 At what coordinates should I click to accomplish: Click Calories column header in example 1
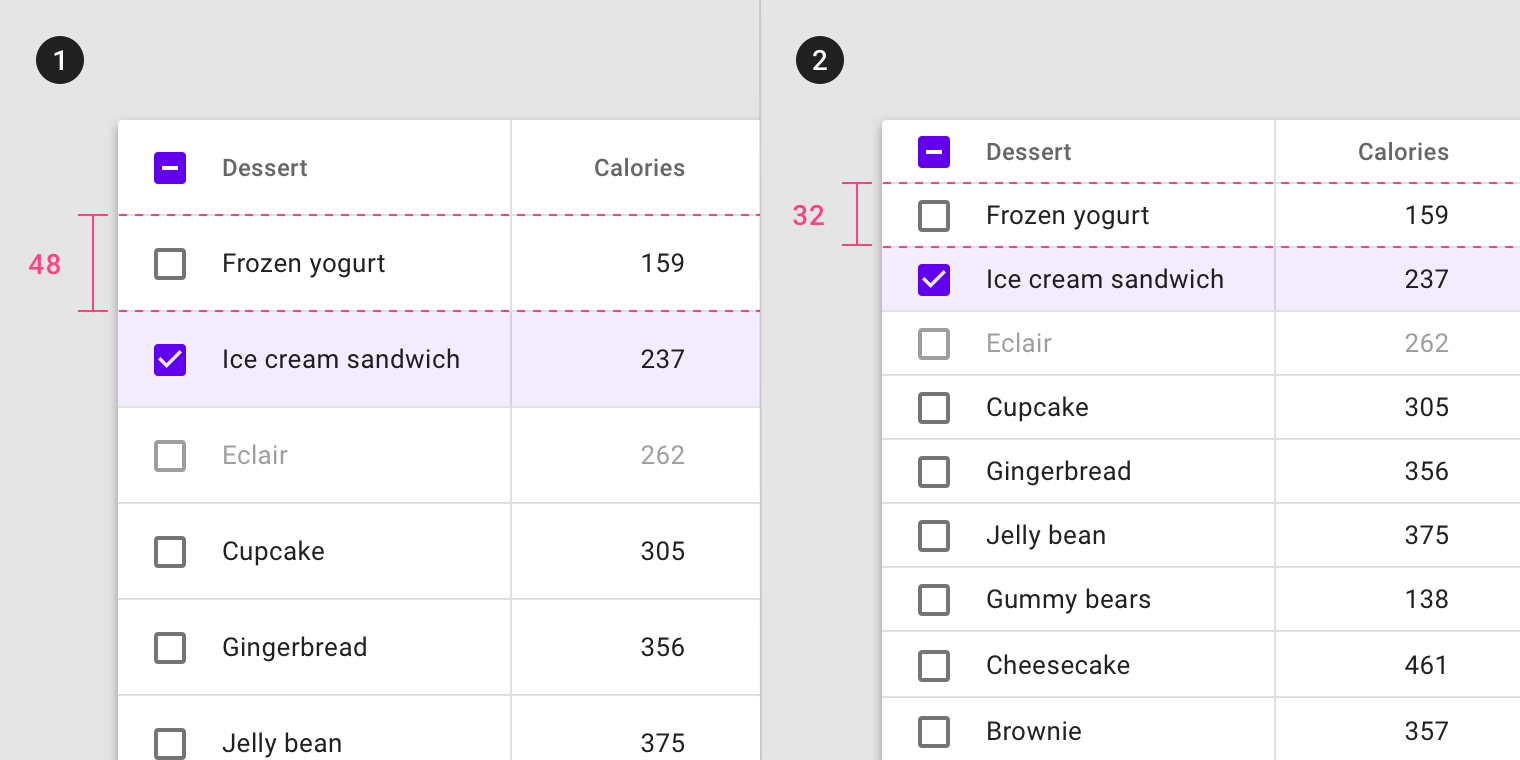[639, 168]
